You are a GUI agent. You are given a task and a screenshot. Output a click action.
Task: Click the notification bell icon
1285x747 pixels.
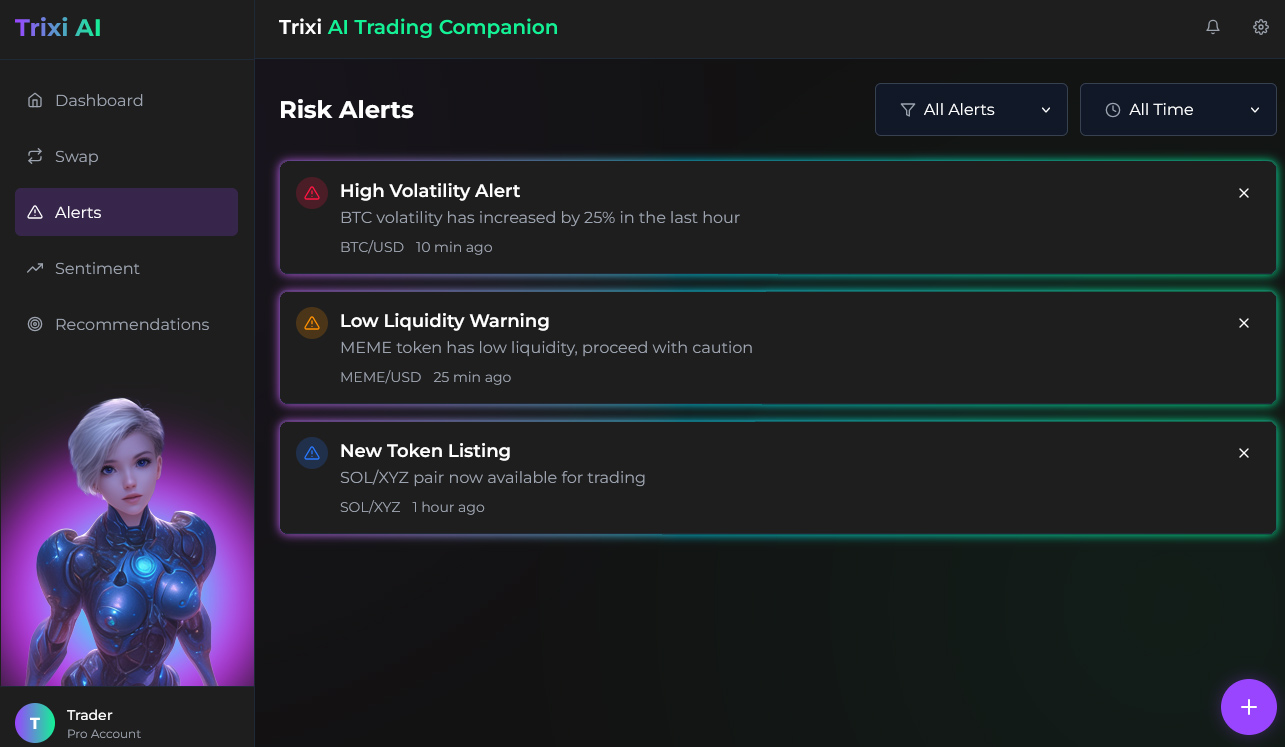(1213, 27)
